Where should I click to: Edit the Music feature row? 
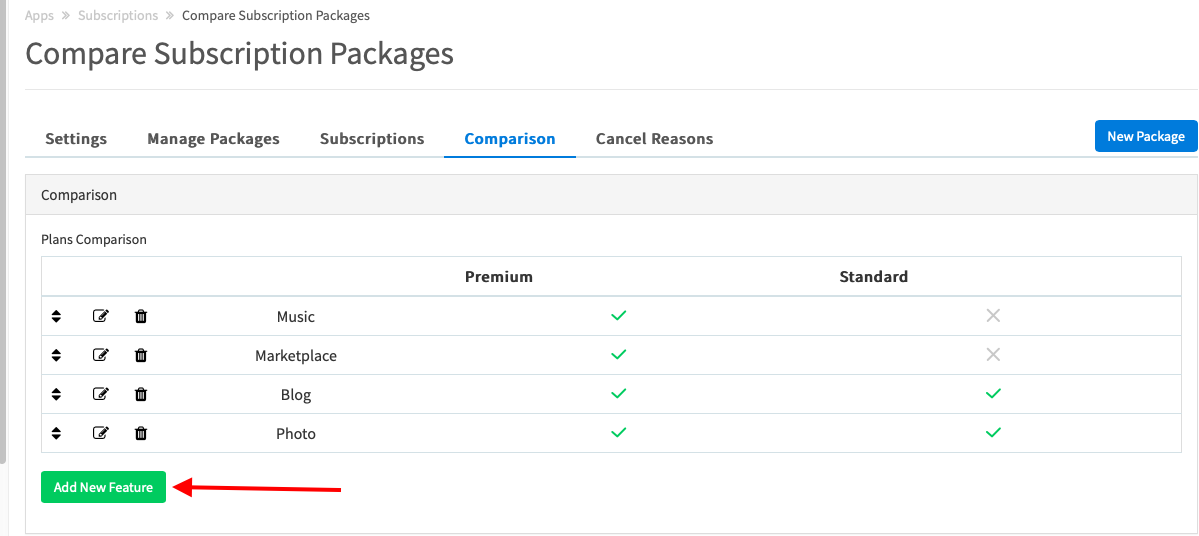click(x=100, y=316)
